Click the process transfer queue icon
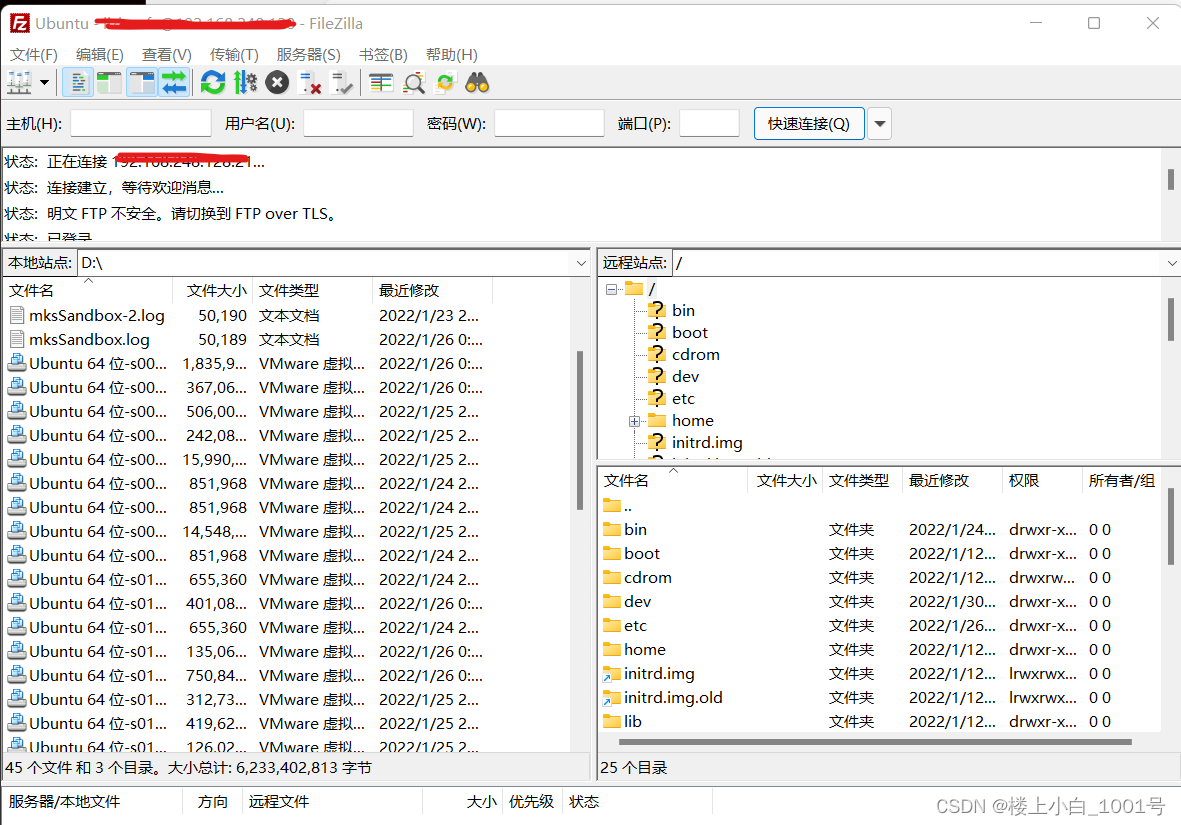 [x=245, y=82]
